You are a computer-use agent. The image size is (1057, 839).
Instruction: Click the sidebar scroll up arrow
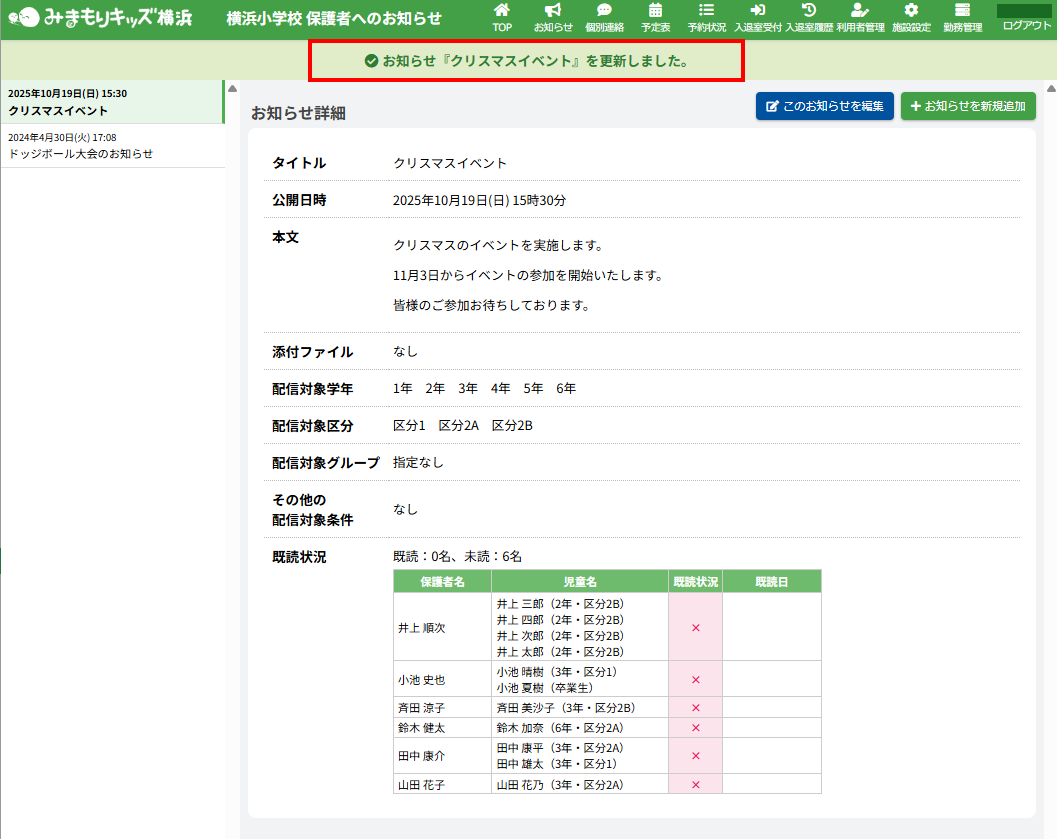[233, 88]
